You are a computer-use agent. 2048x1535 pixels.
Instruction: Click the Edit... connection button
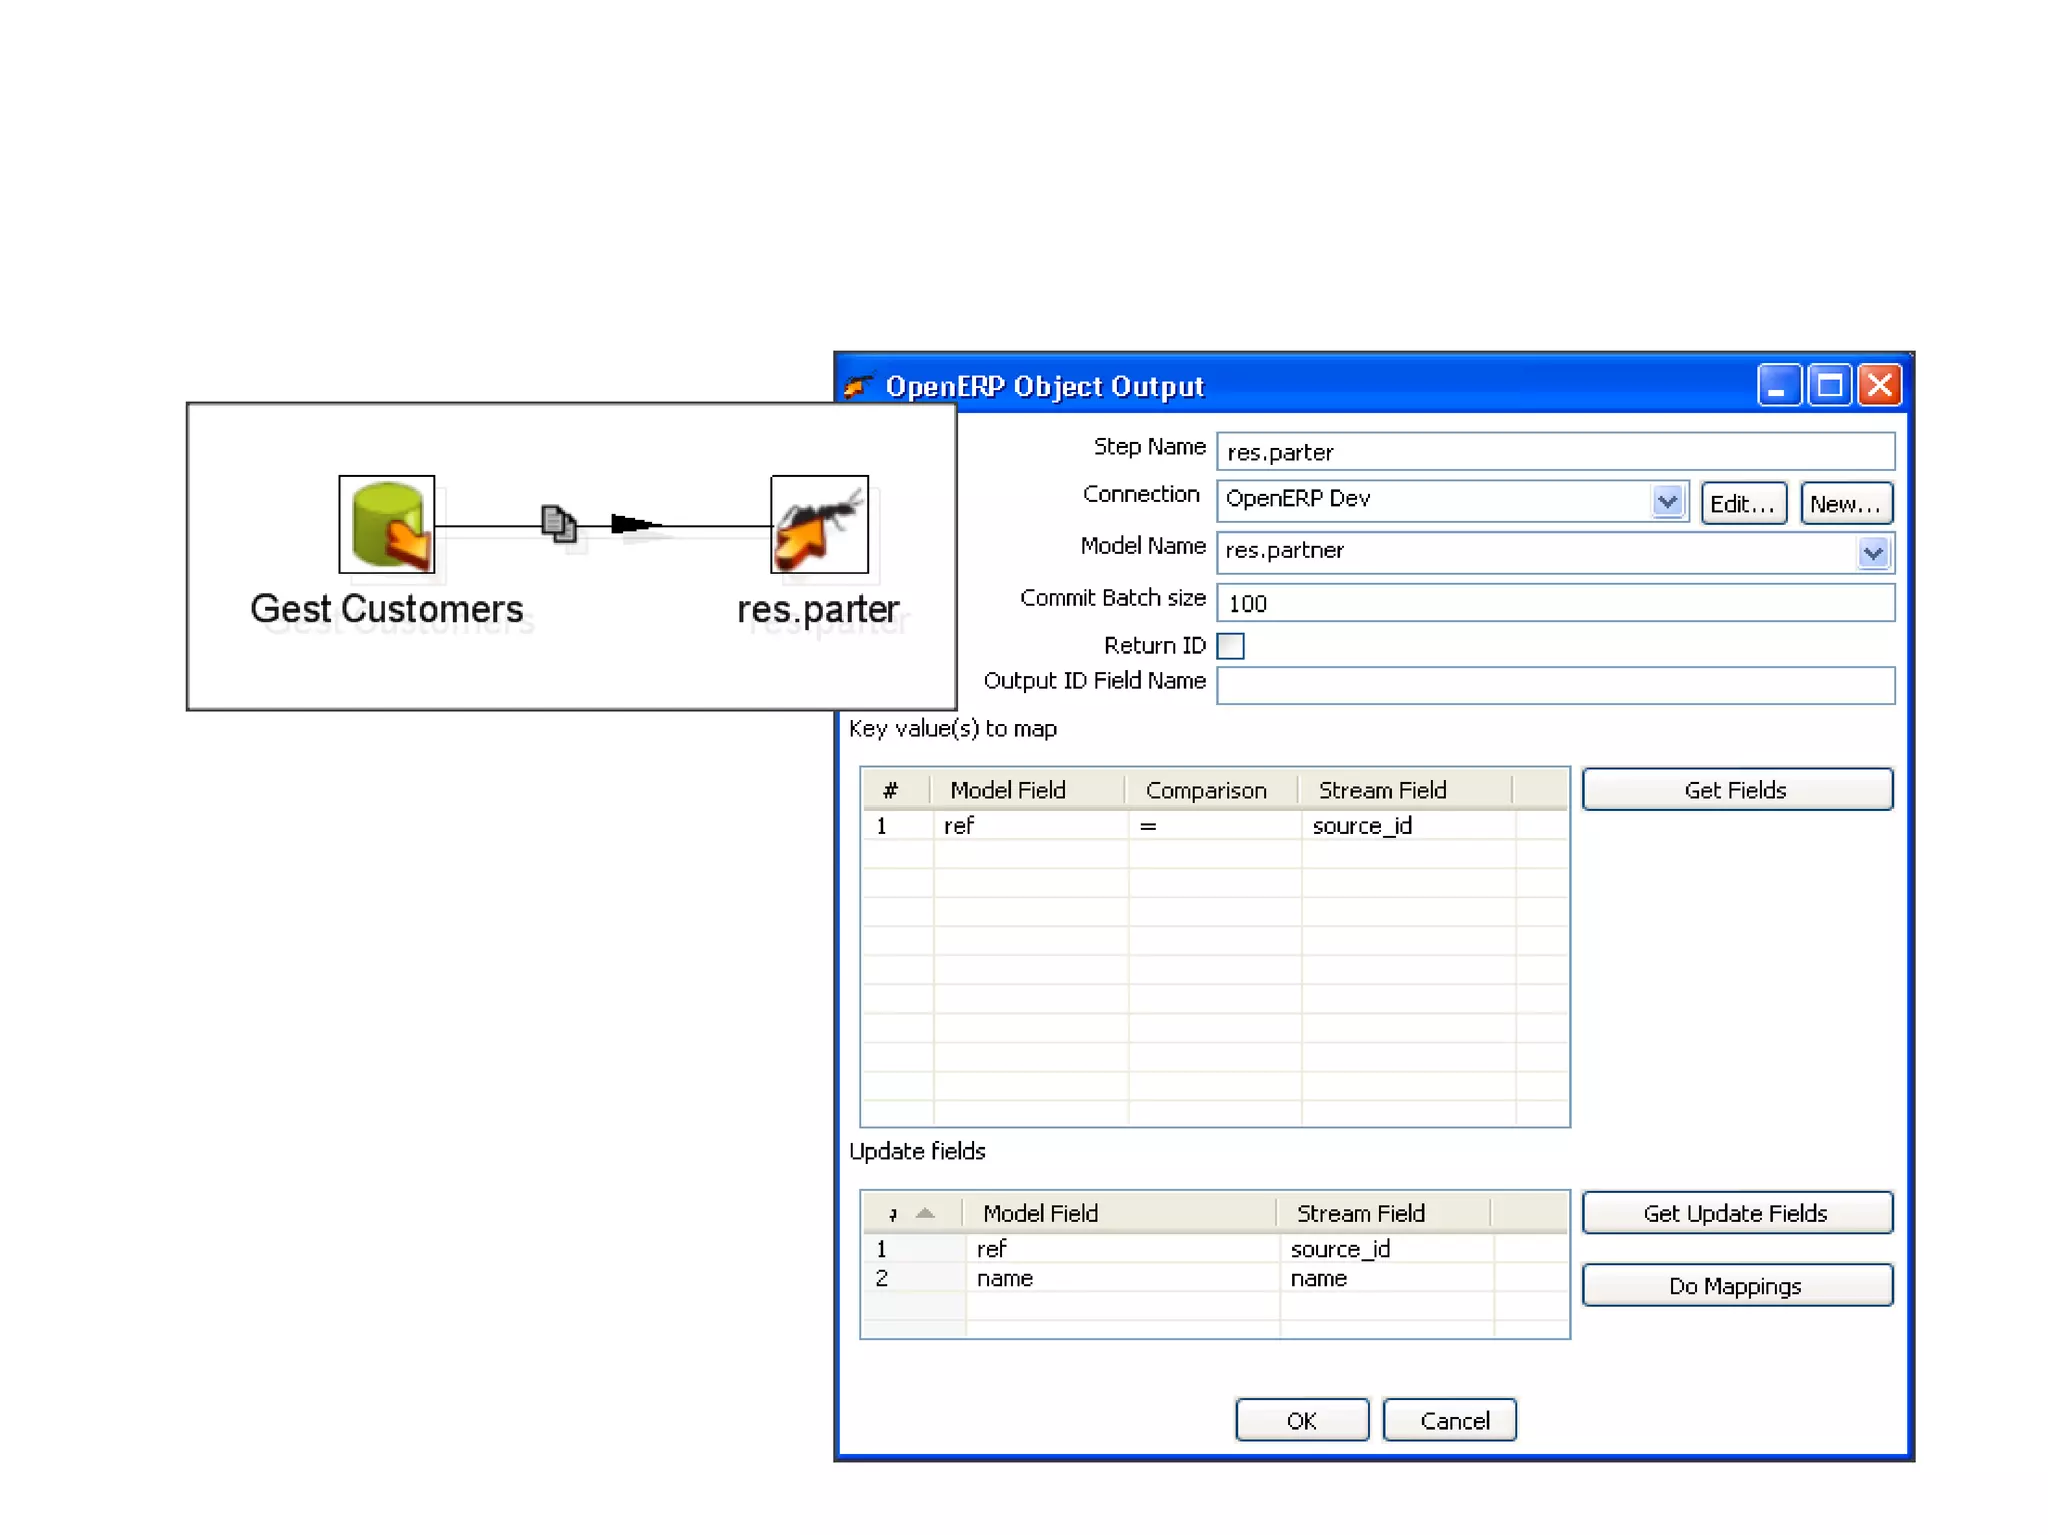click(1742, 503)
